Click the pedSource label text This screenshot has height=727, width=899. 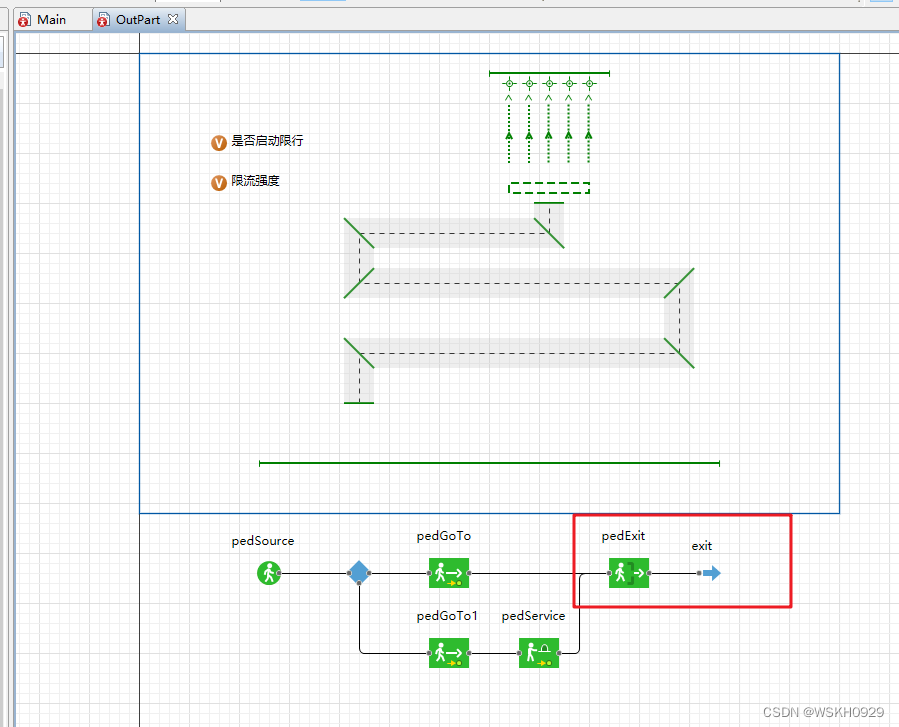[x=263, y=541]
